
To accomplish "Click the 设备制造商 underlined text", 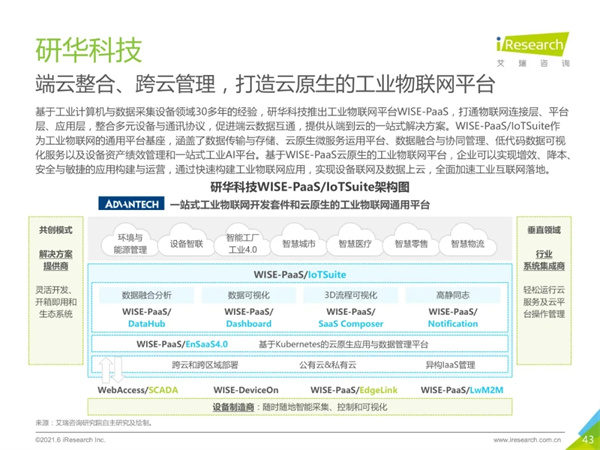I will coord(233,407).
